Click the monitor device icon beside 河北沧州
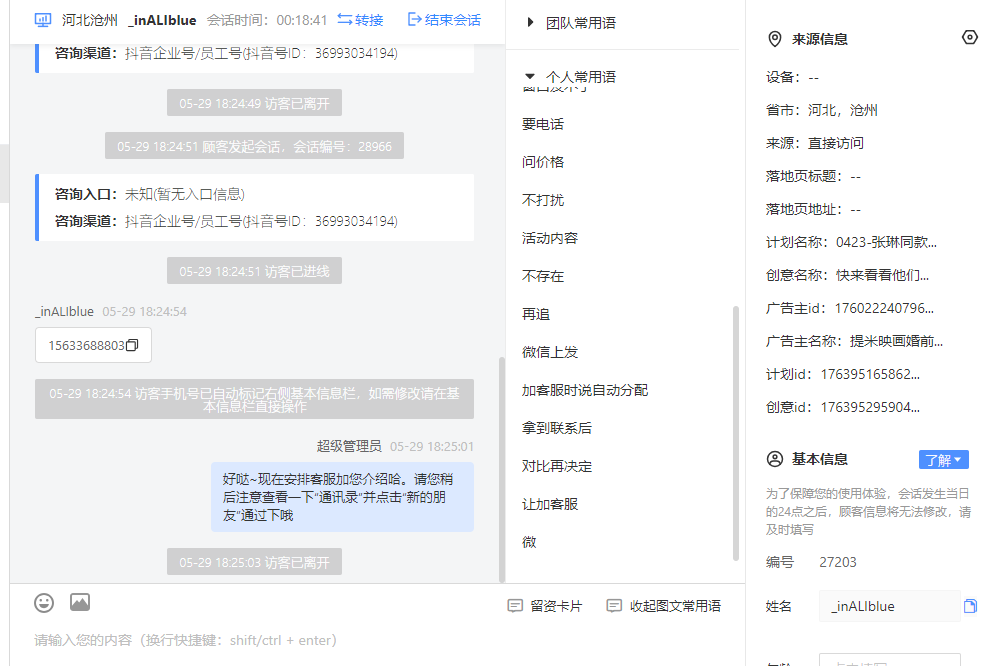The image size is (987, 666). (43, 20)
